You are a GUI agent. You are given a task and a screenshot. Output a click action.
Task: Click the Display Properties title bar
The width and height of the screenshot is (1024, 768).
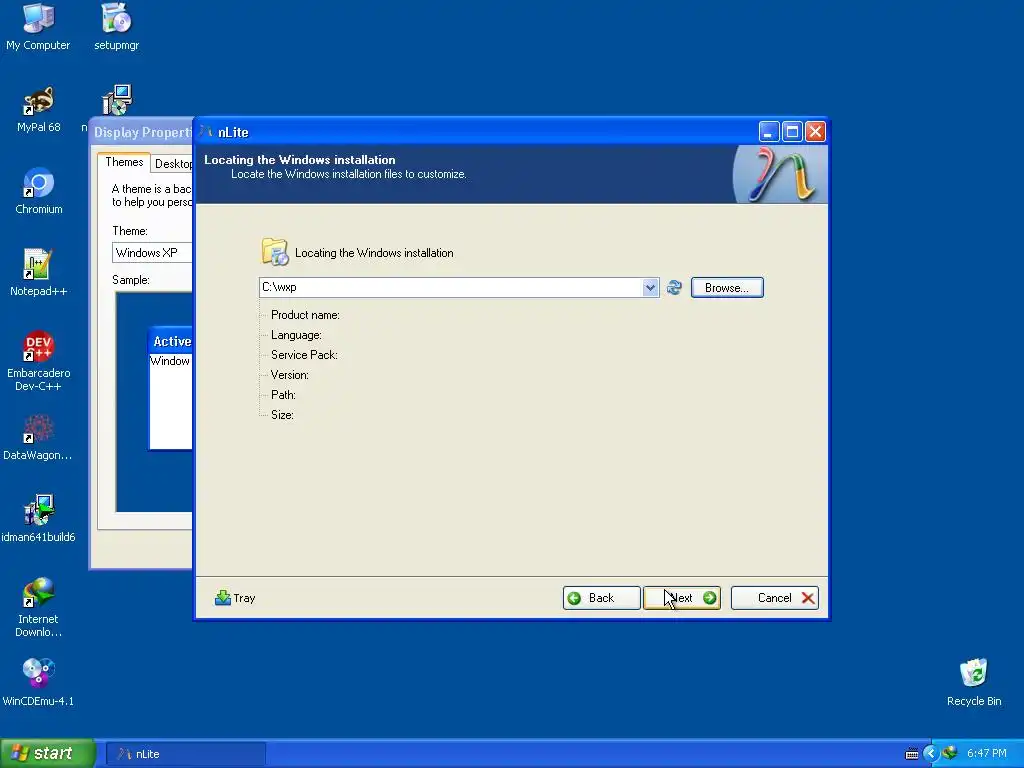[141, 132]
